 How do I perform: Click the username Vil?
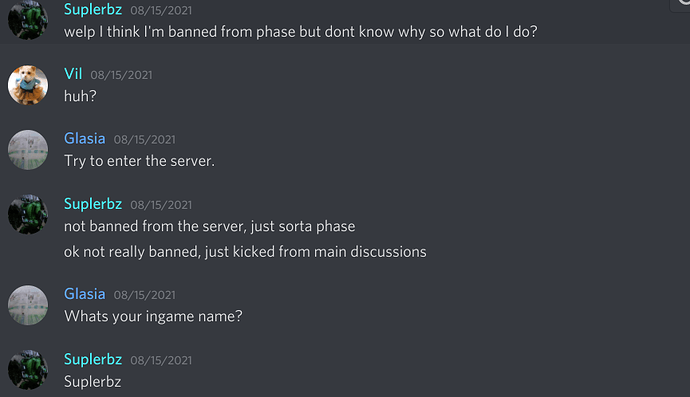[73, 74]
